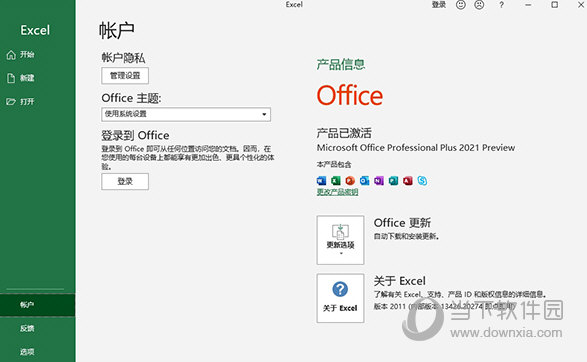The height and width of the screenshot is (362, 587).
Task: Click the folder icon beside 打开
Action: coord(11,101)
